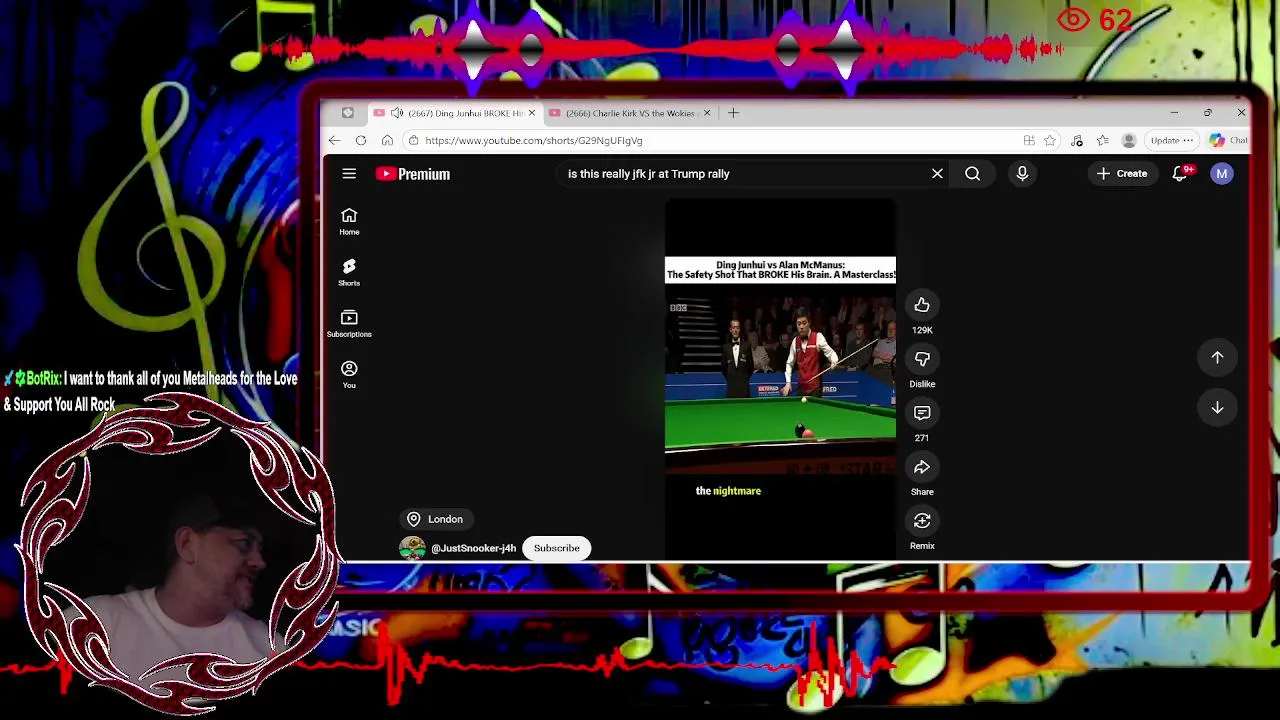Share the current short

click(922, 467)
